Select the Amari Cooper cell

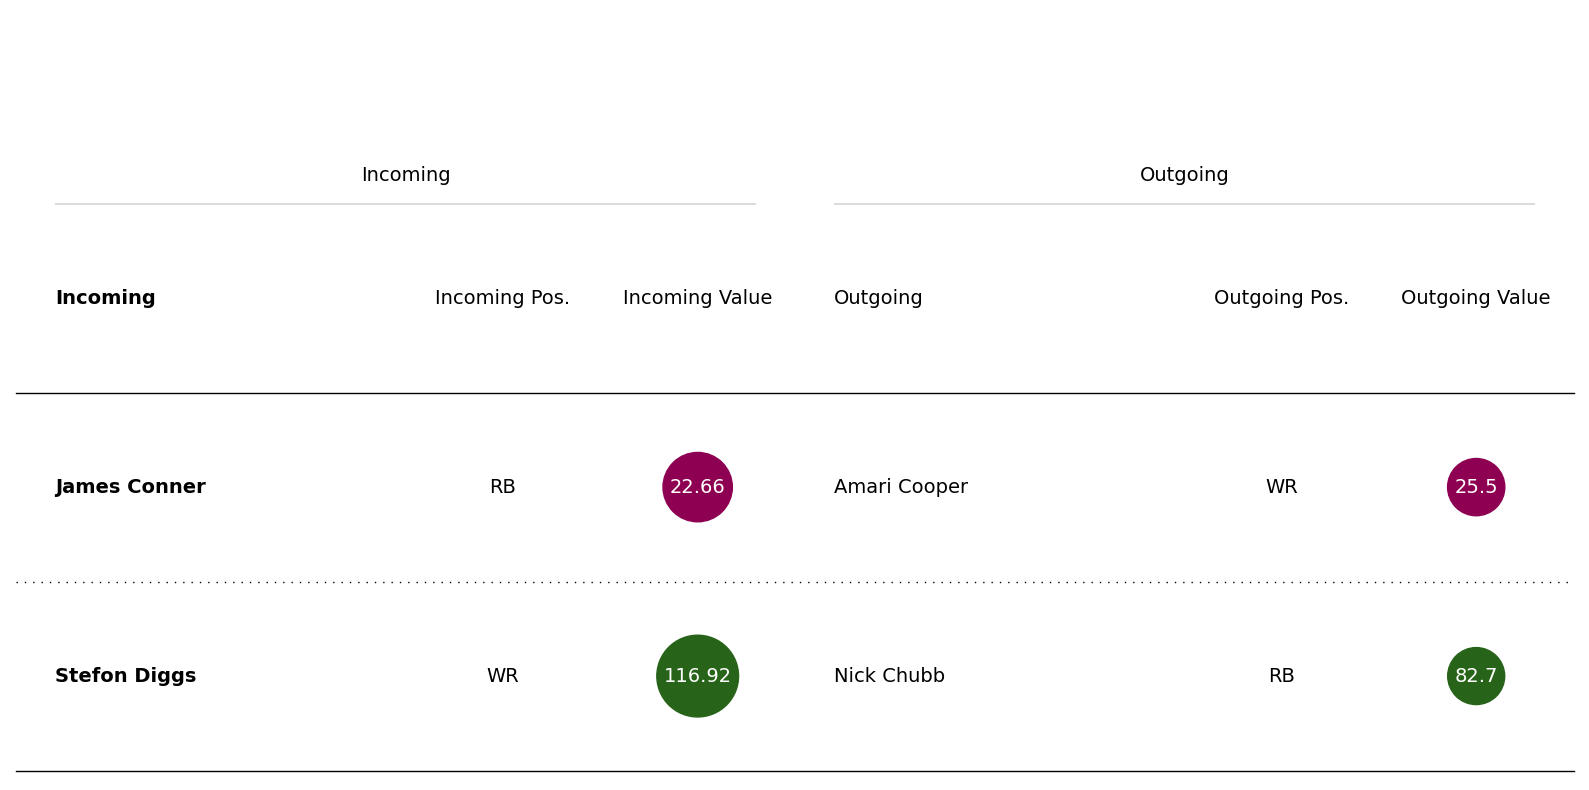pyautogui.click(x=900, y=487)
